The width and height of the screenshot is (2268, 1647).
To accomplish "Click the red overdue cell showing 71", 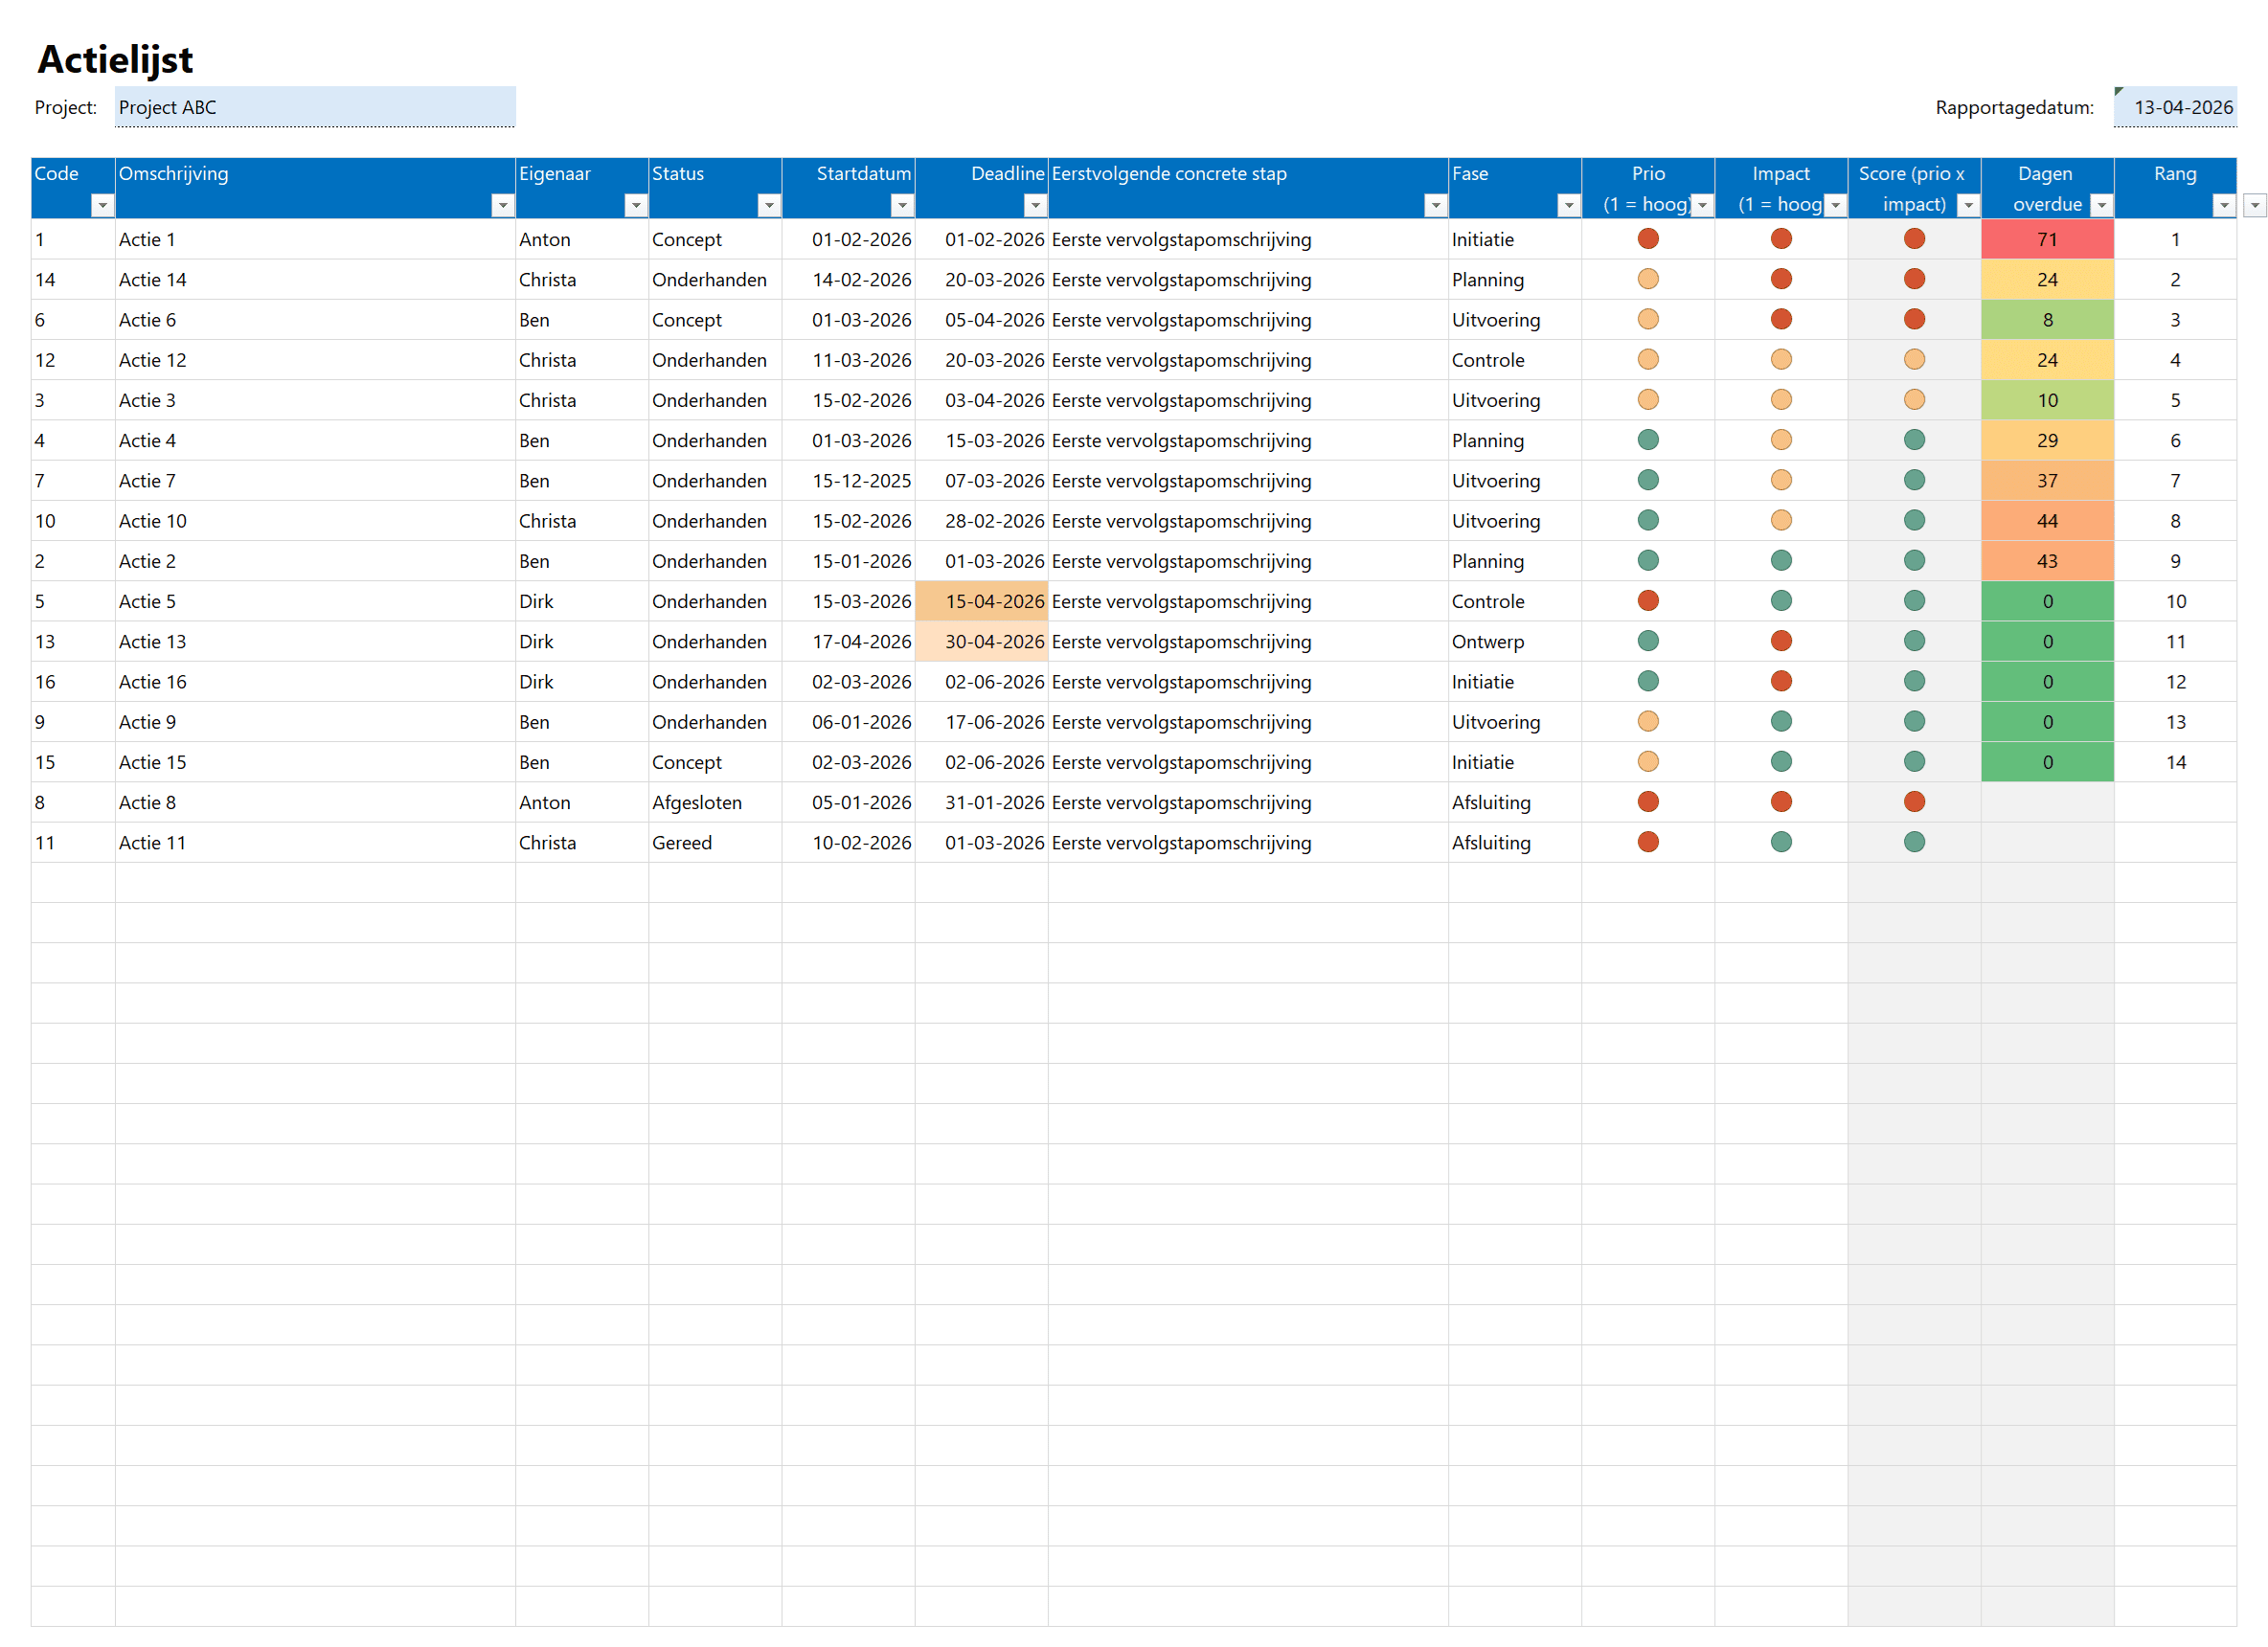I will point(2047,239).
